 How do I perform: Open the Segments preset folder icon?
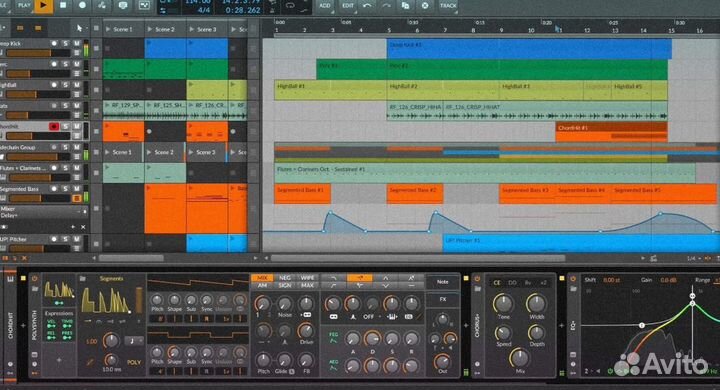click(83, 279)
